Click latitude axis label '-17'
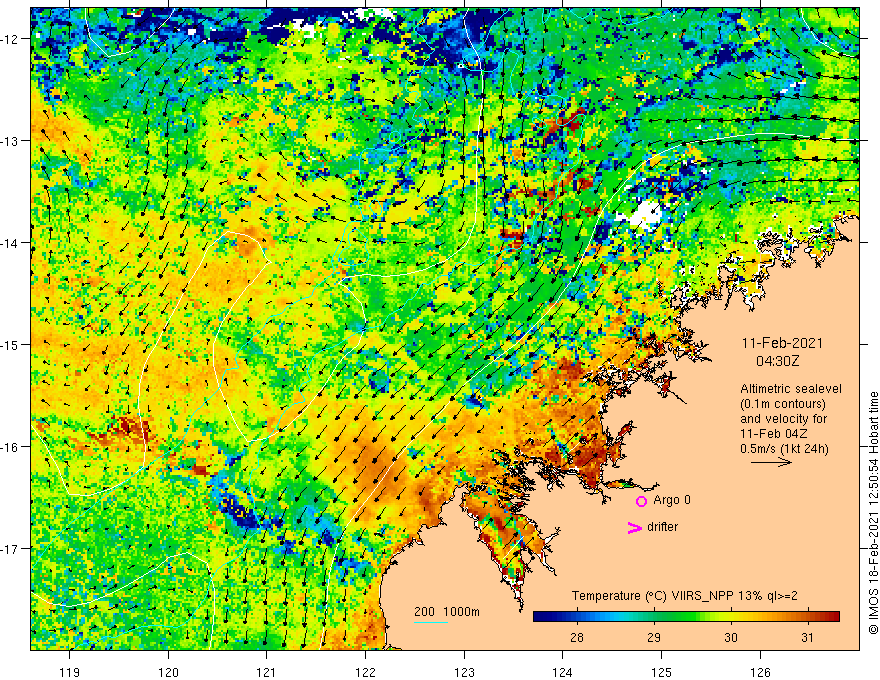 pos(10,548)
